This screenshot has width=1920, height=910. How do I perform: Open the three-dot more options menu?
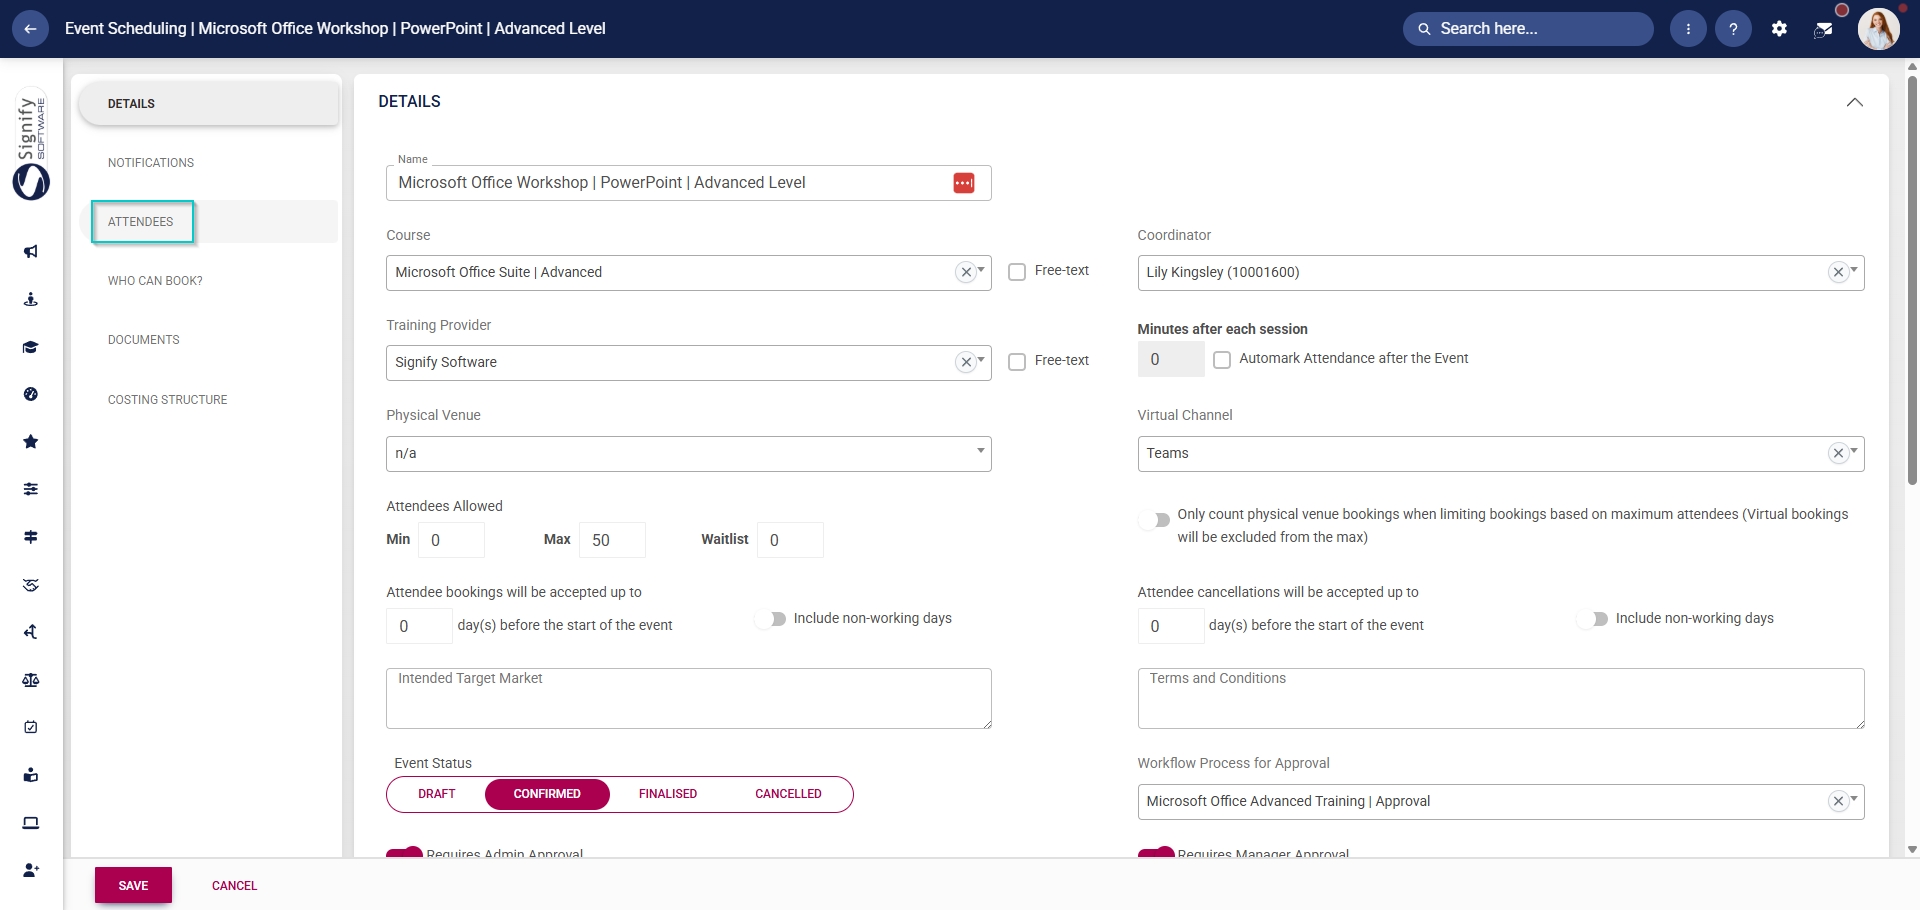pos(1688,29)
